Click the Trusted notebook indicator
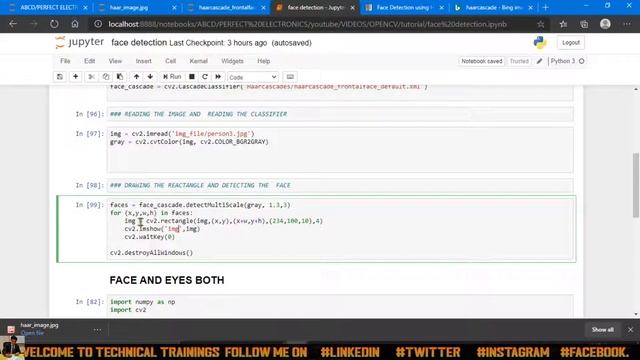This screenshot has height=360, width=640. point(519,61)
